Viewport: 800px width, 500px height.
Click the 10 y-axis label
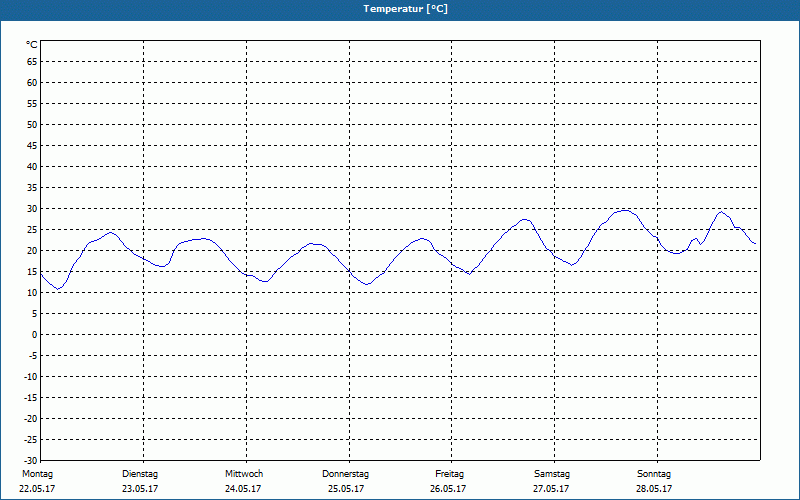[32, 293]
